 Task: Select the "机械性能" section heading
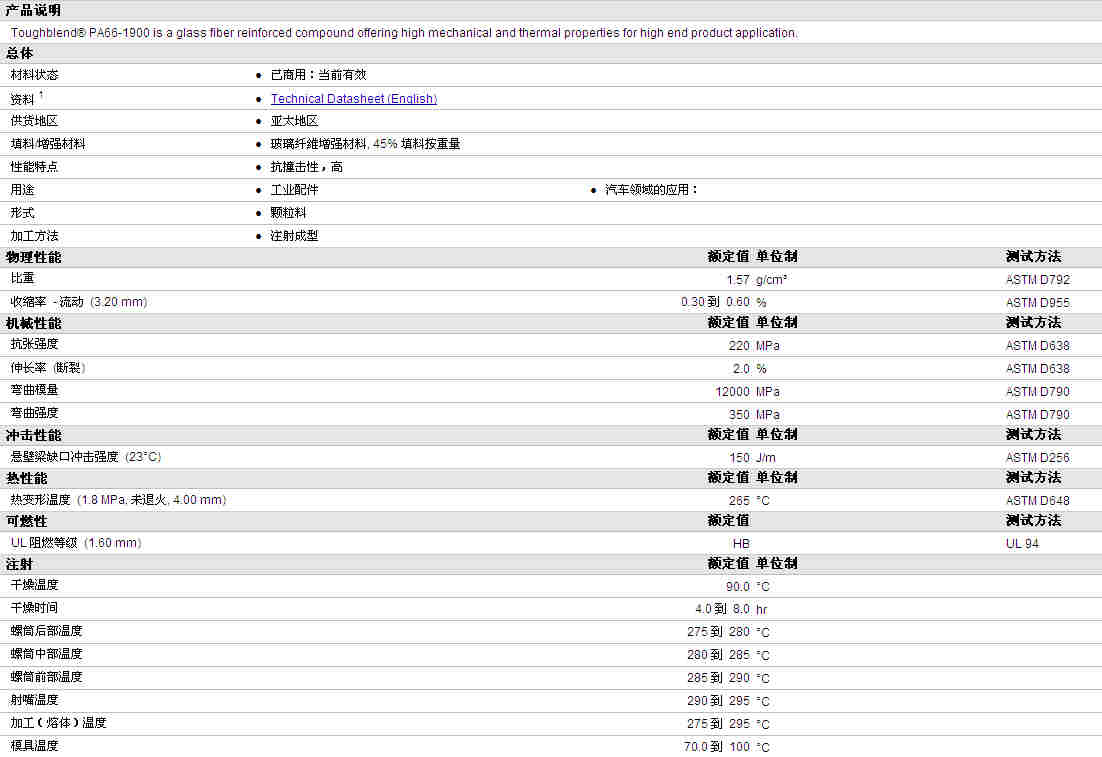pyautogui.click(x=33, y=323)
